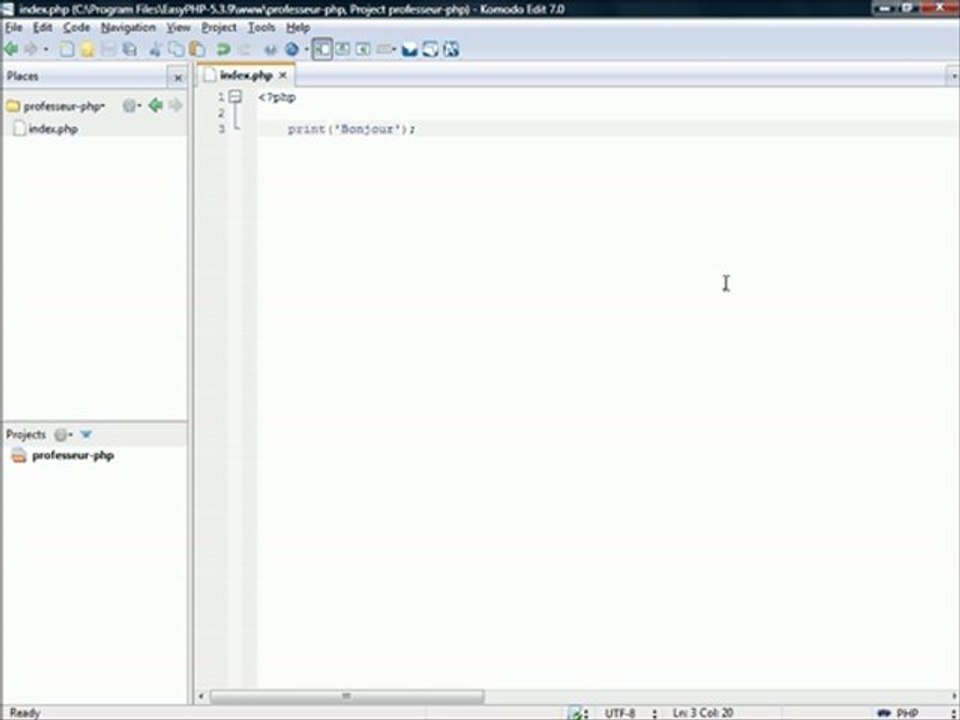Click the Places panel header label

tap(23, 77)
